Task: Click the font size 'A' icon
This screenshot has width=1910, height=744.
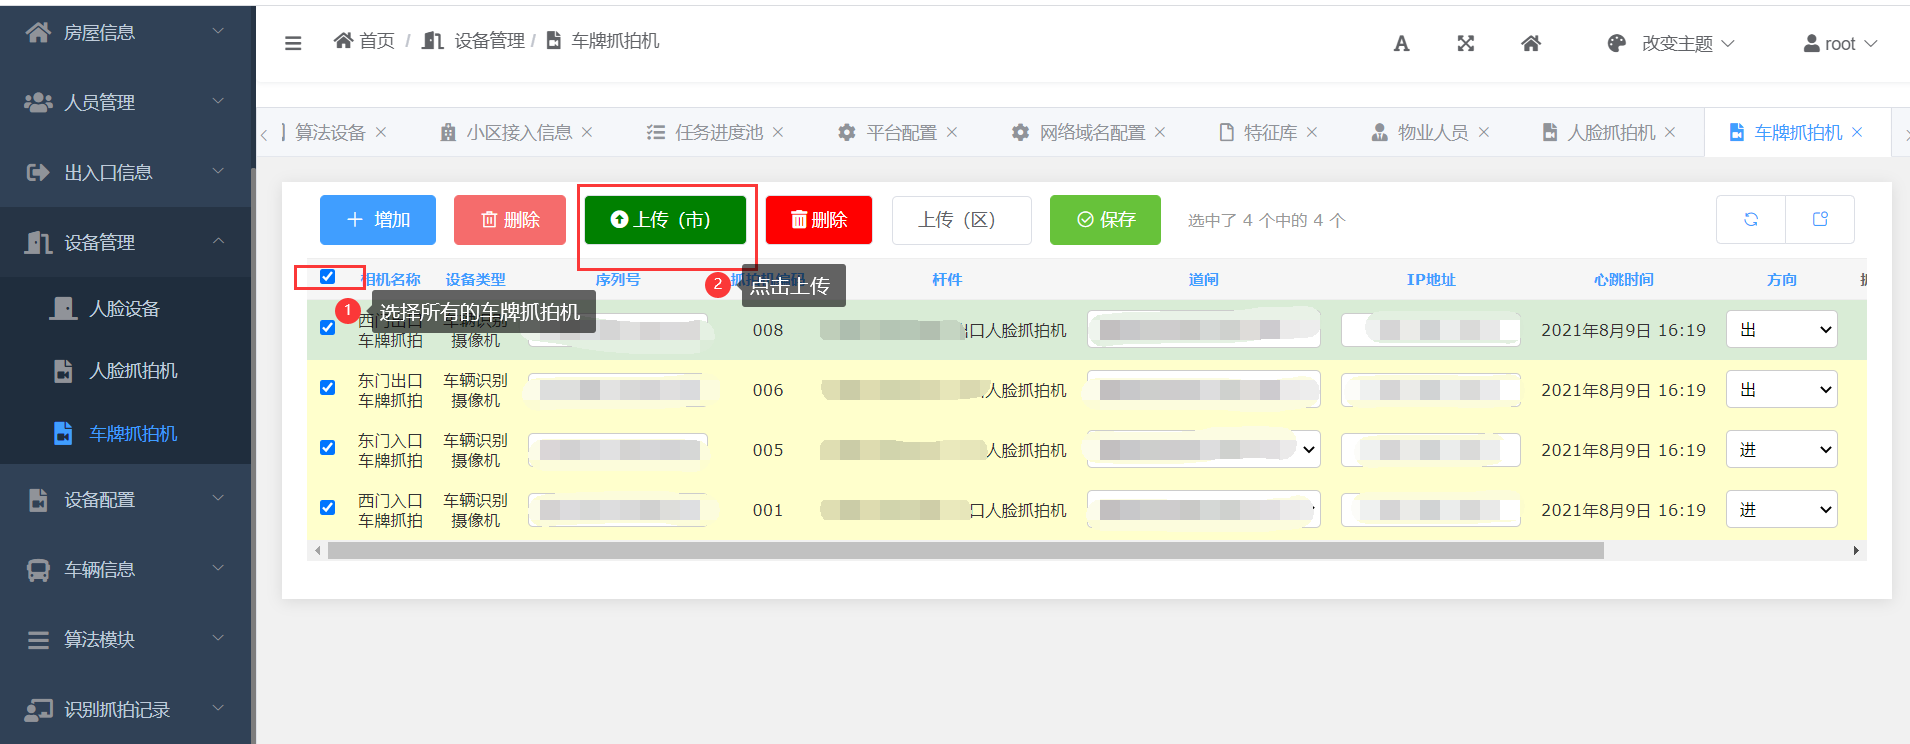Action: pyautogui.click(x=1401, y=43)
